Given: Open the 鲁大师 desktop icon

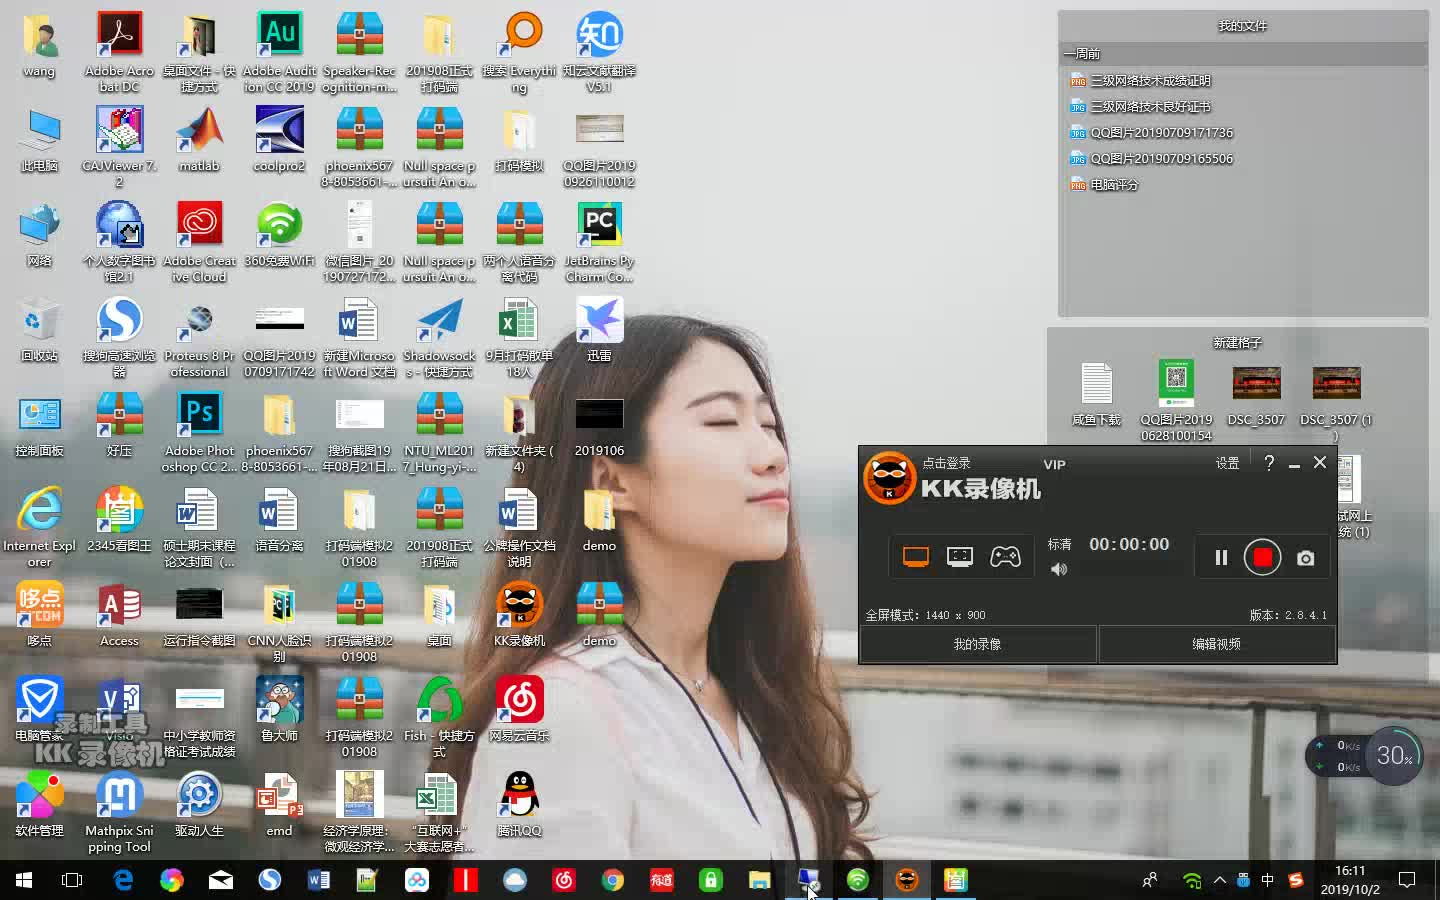Looking at the screenshot, I should point(279,709).
